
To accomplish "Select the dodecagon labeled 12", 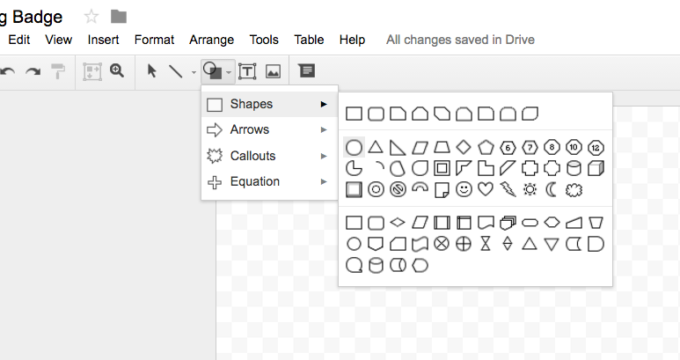I will [596, 147].
